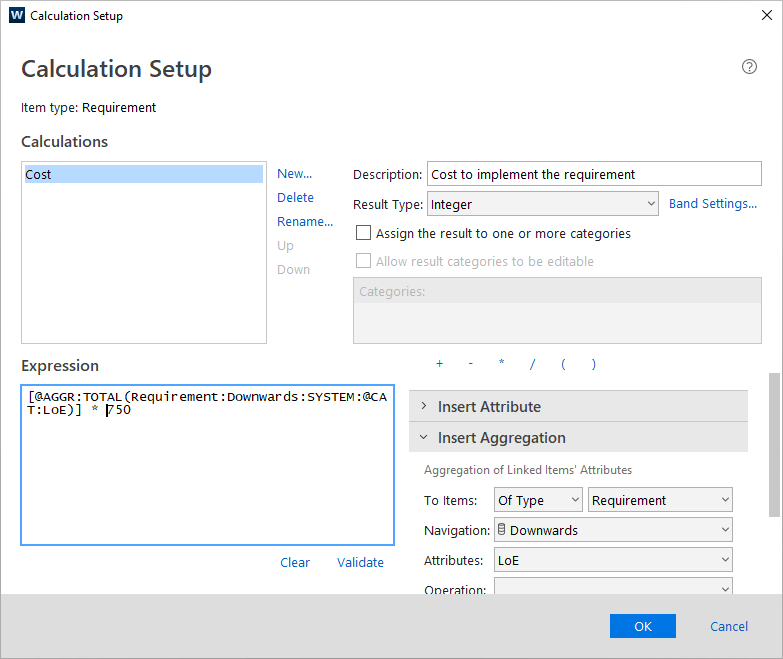Viewport: 783px width, 659px height.
Task: Validate the expression
Action: coord(360,563)
